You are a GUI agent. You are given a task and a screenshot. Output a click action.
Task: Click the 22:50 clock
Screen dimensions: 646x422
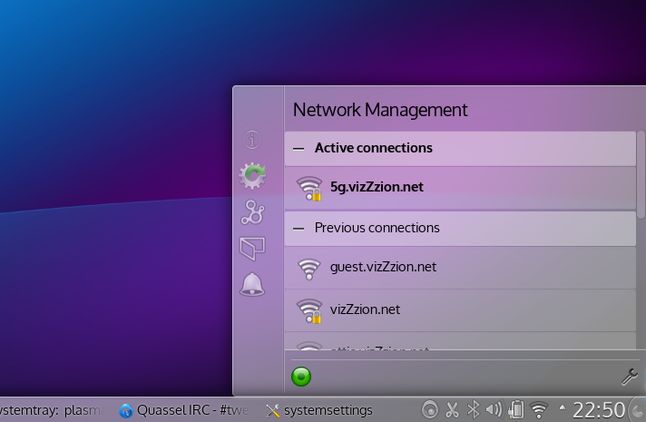599,410
